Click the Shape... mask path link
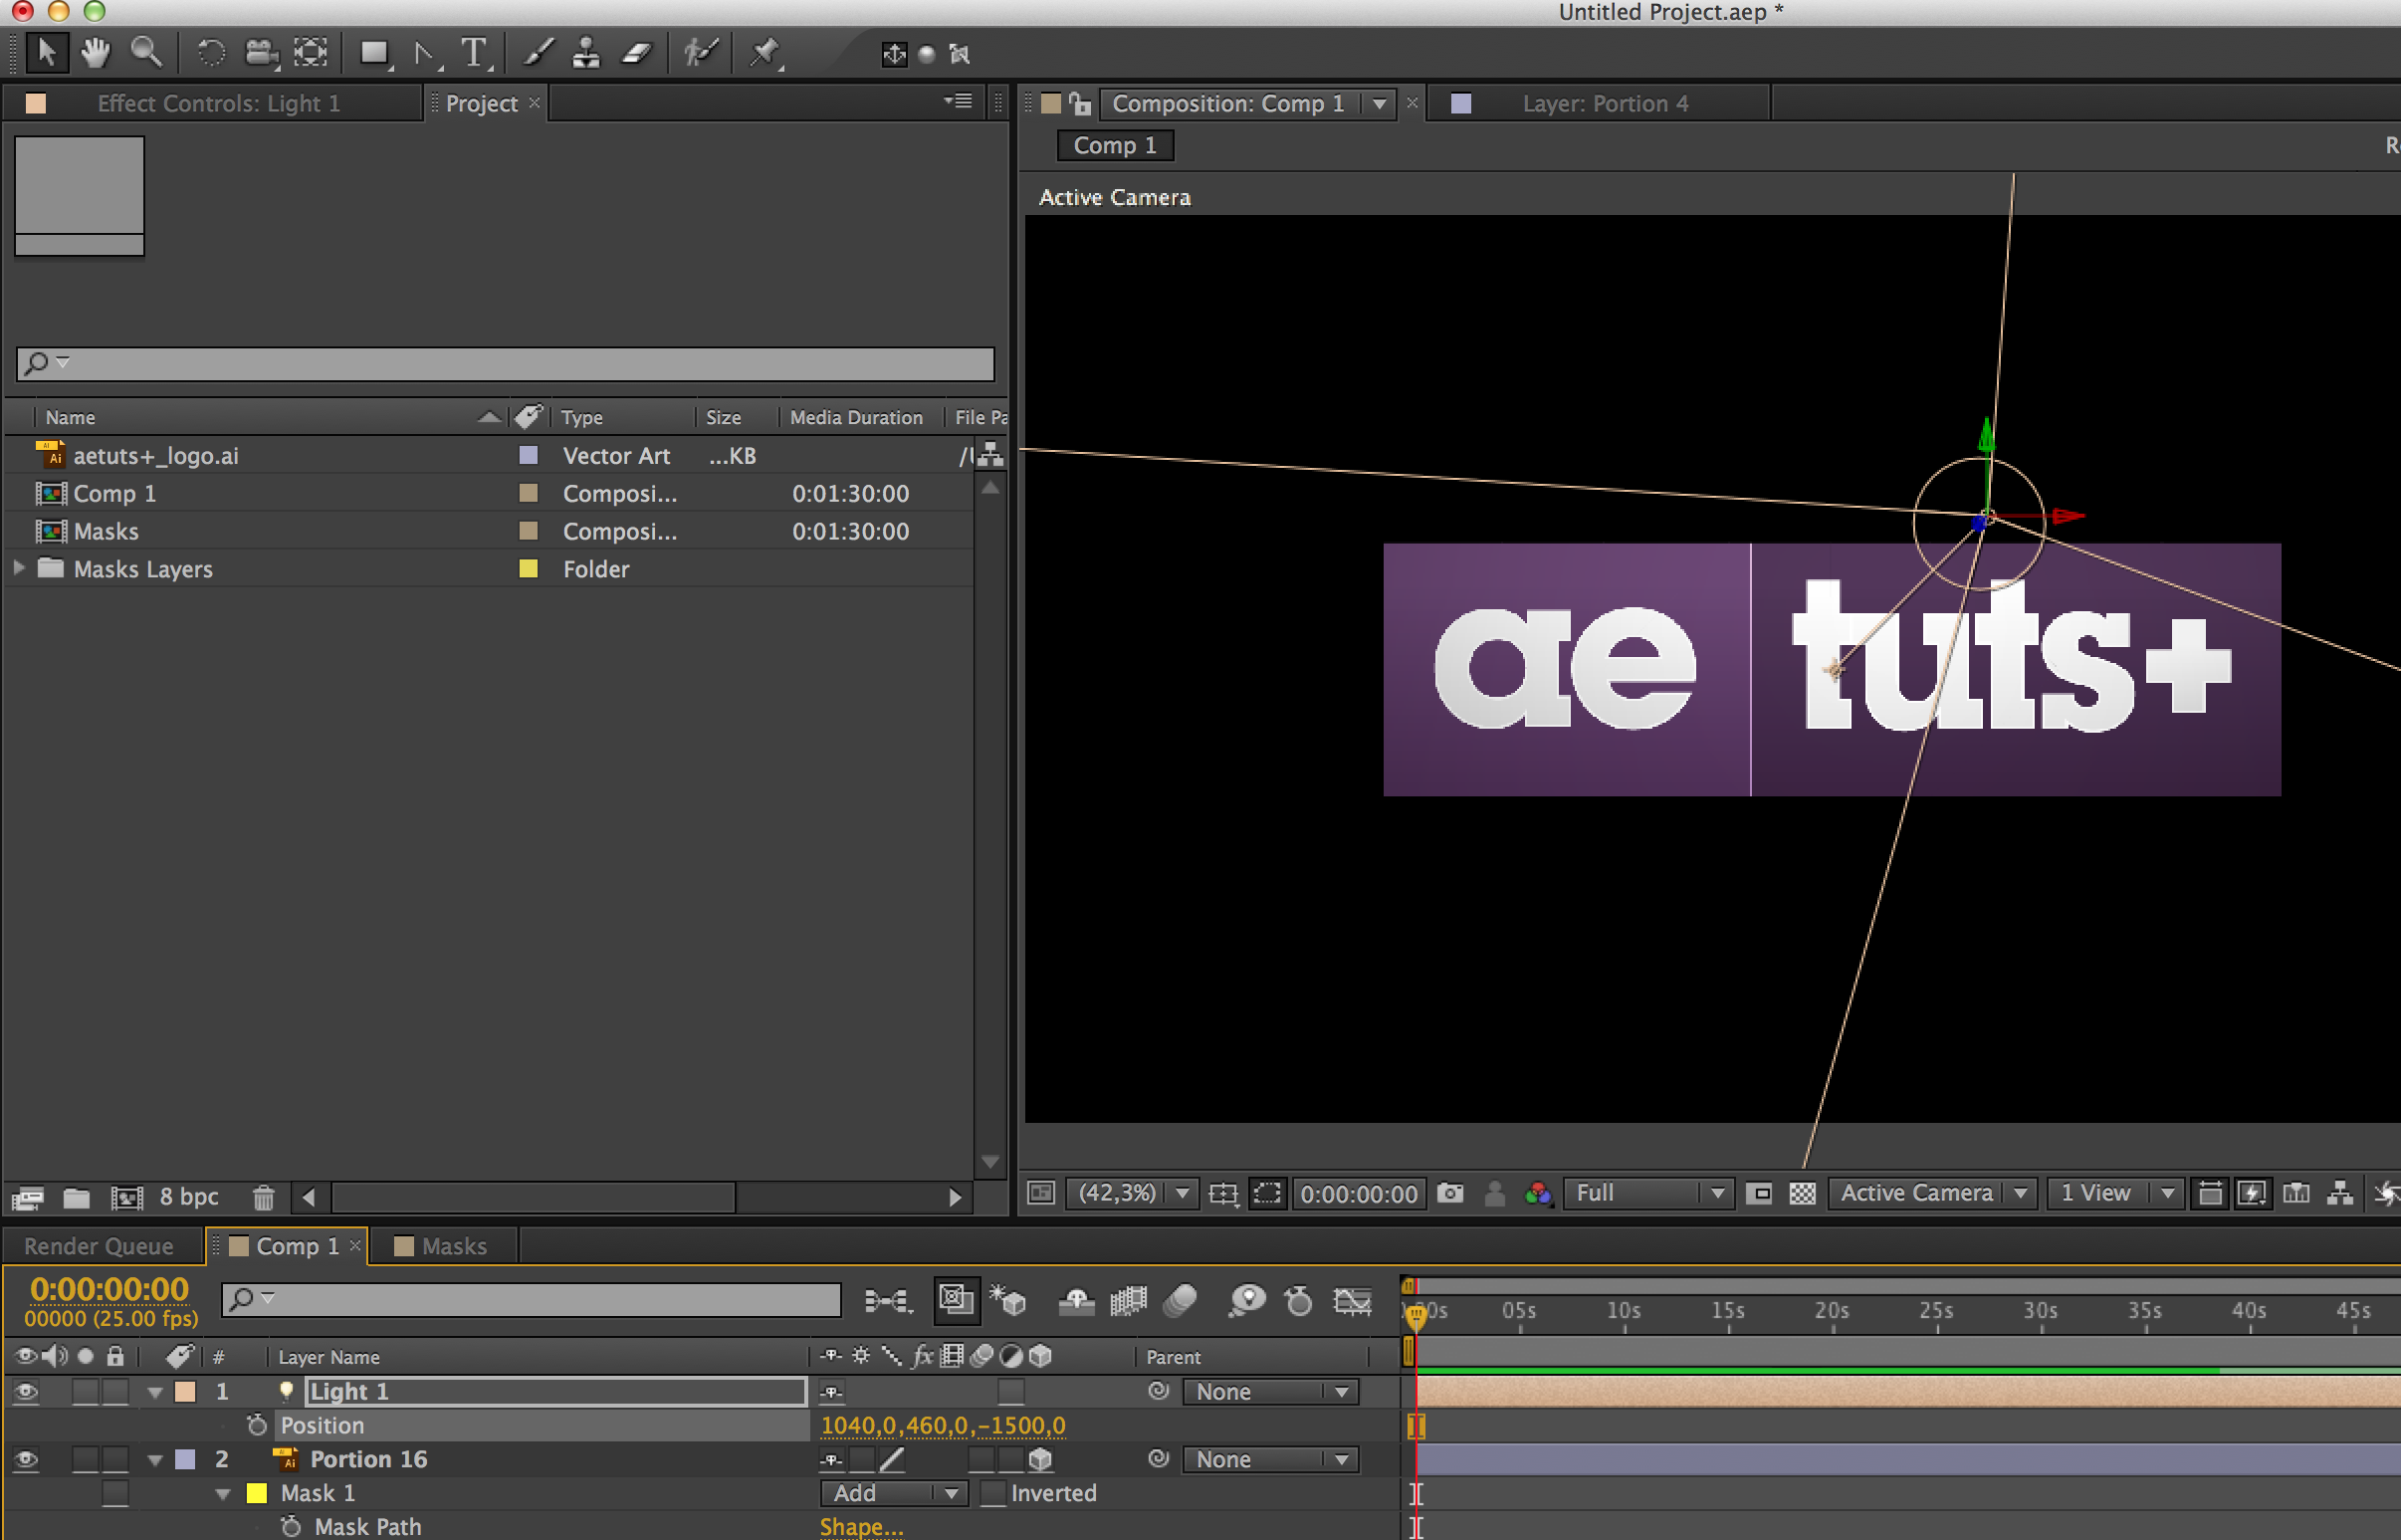This screenshot has height=1540, width=2401. click(x=861, y=1527)
